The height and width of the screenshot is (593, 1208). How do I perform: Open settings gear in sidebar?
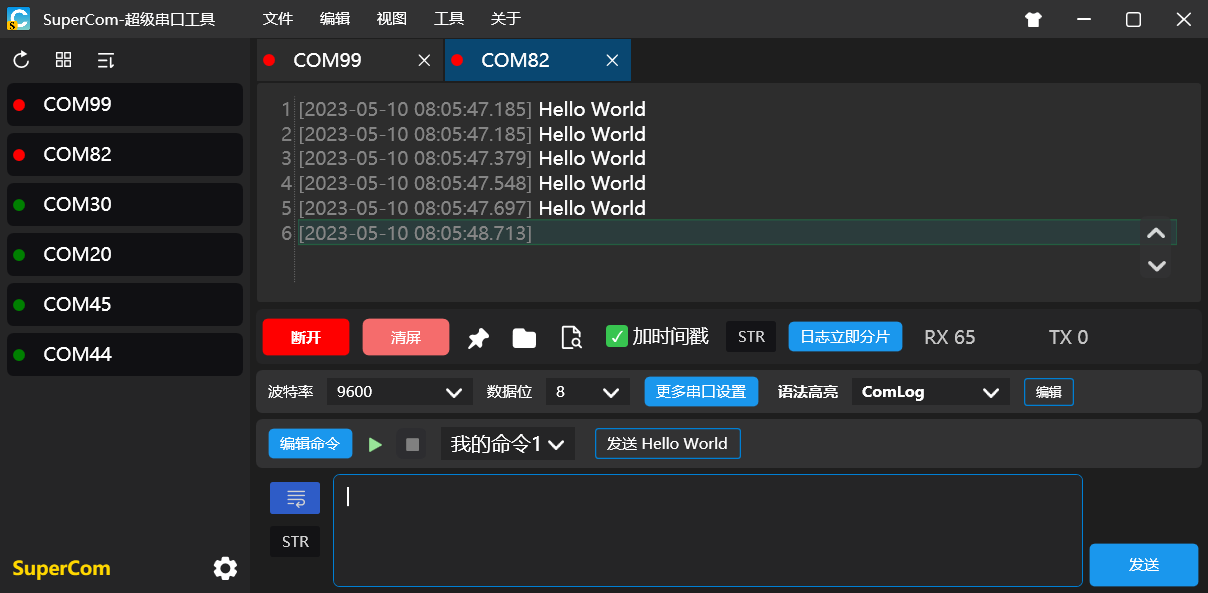(x=225, y=568)
